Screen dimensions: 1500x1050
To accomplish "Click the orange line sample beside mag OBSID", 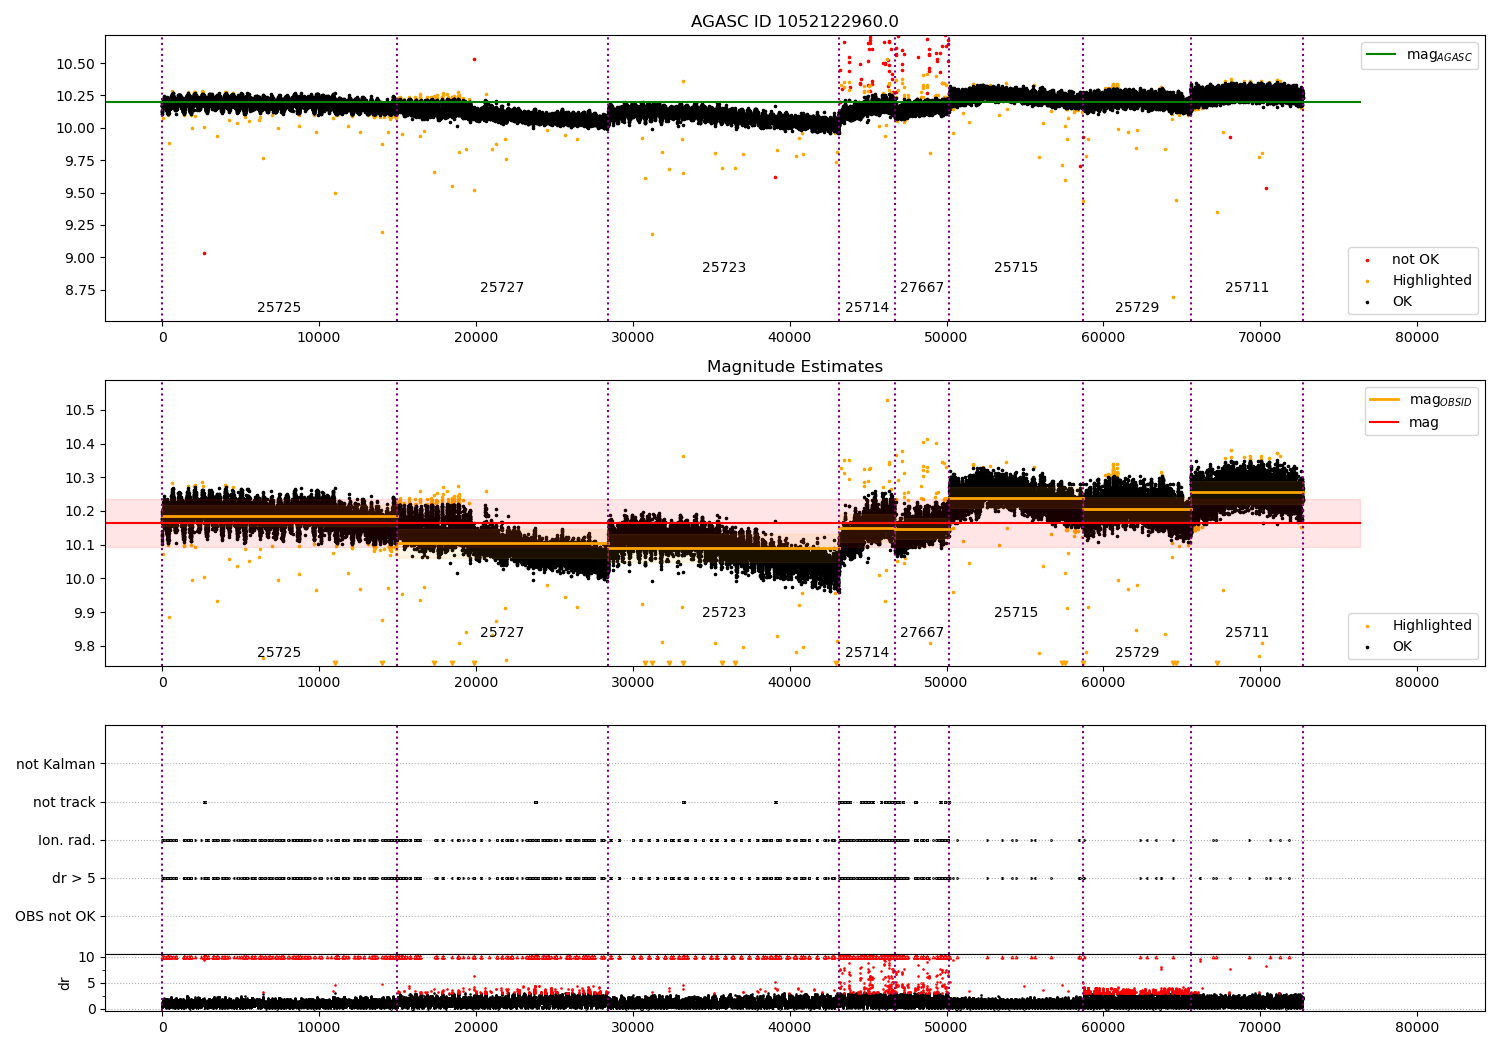I will point(1385,399).
